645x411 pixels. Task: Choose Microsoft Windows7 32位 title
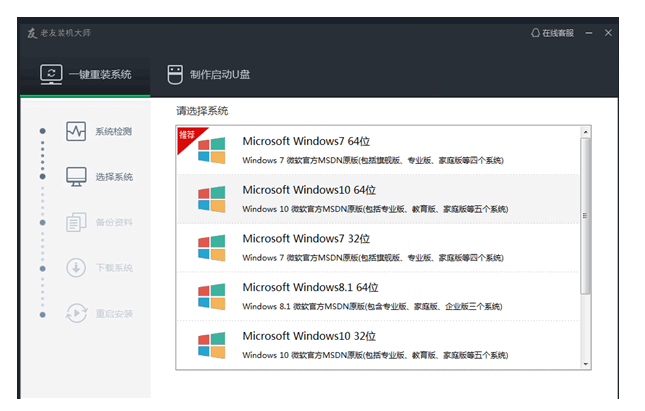(x=306, y=238)
